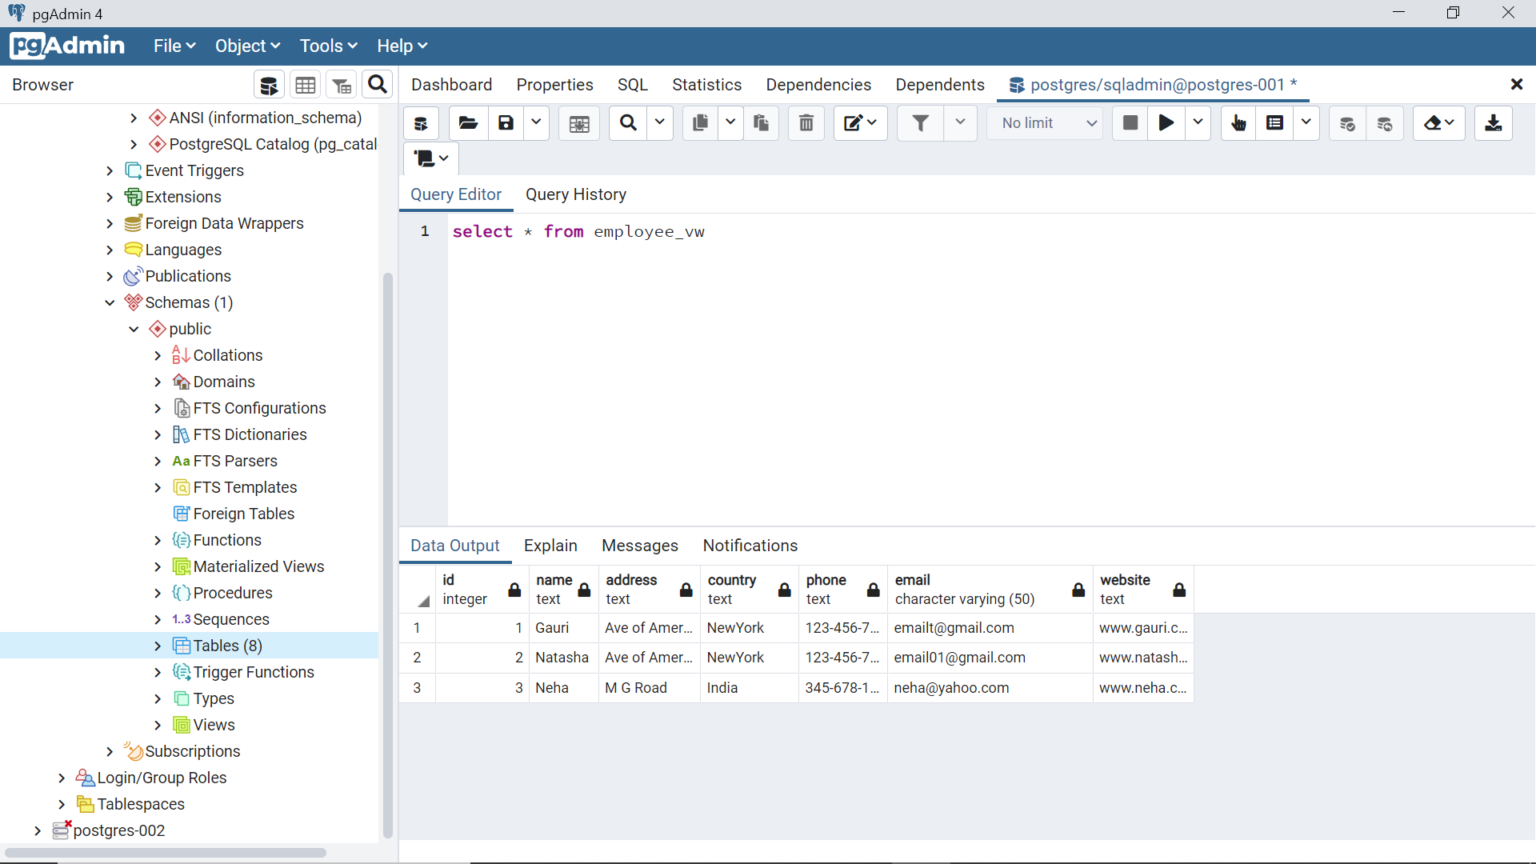Viewport: 1536px width, 864px height.
Task: Stop the running query with the square icon
Action: click(1131, 122)
